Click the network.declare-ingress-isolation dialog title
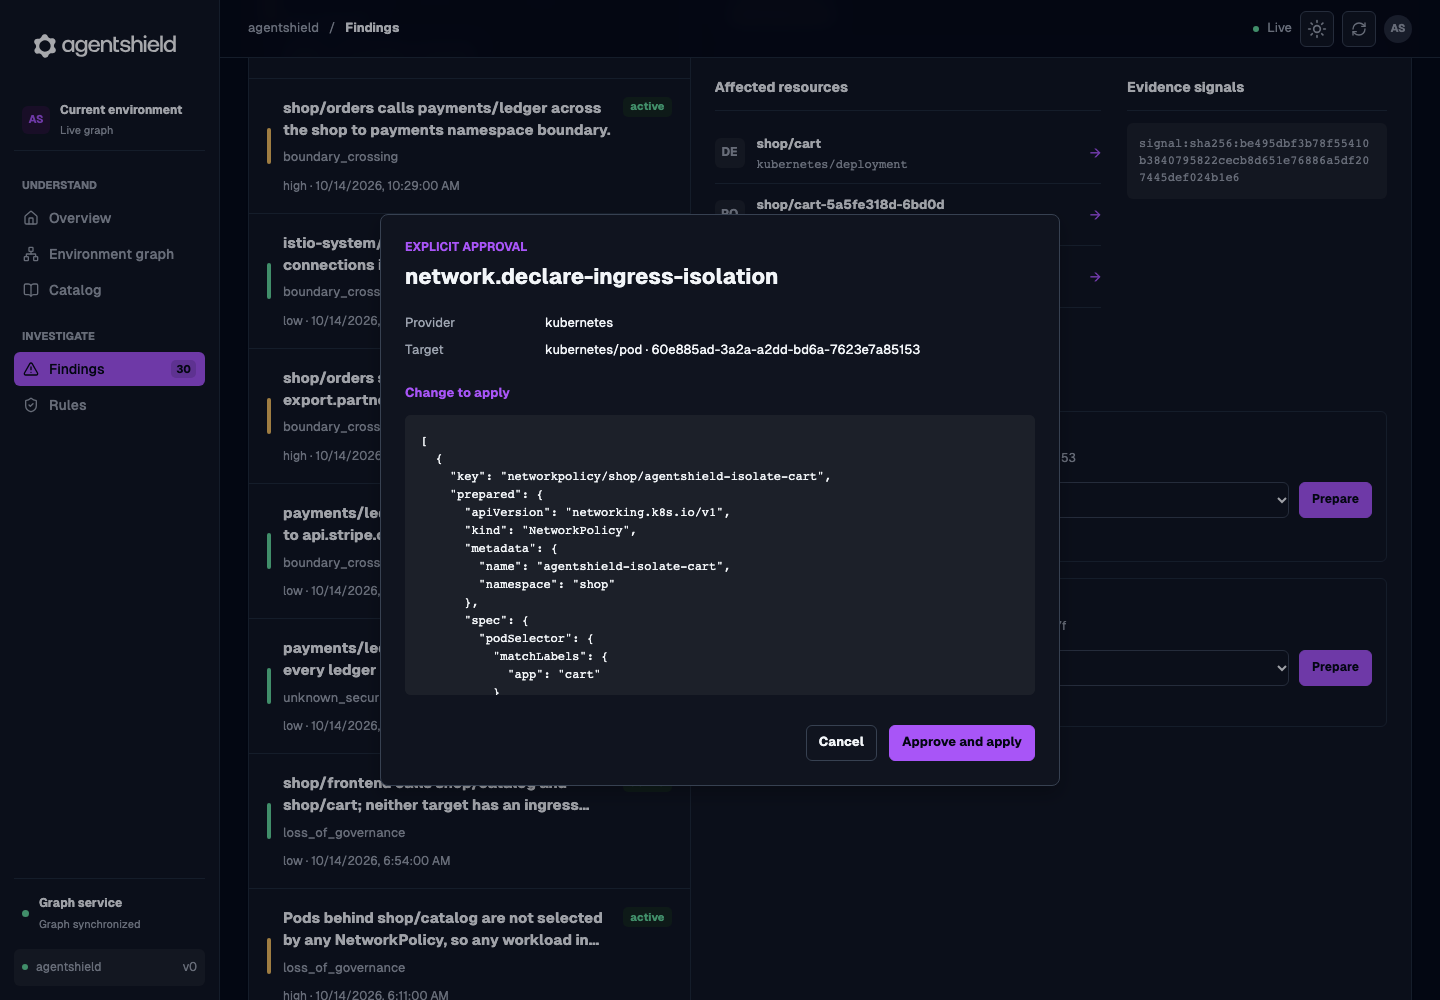 pos(591,277)
